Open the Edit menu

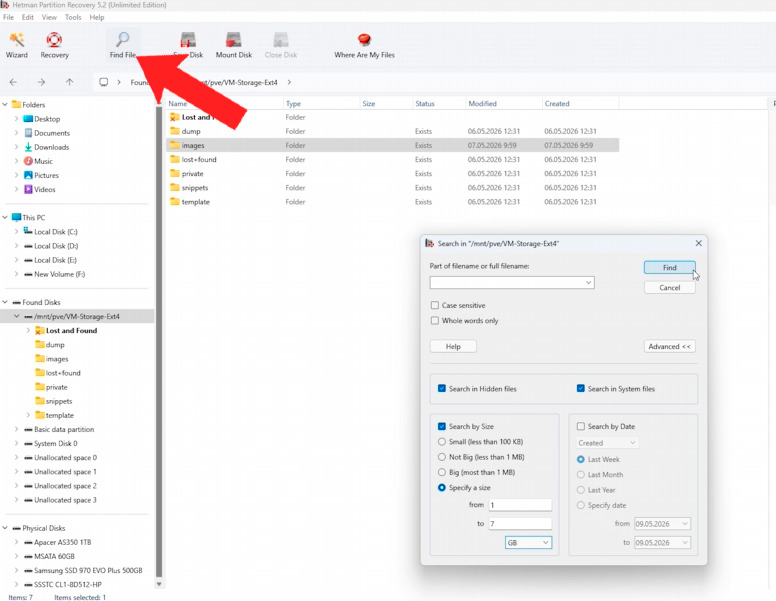[x=28, y=17]
